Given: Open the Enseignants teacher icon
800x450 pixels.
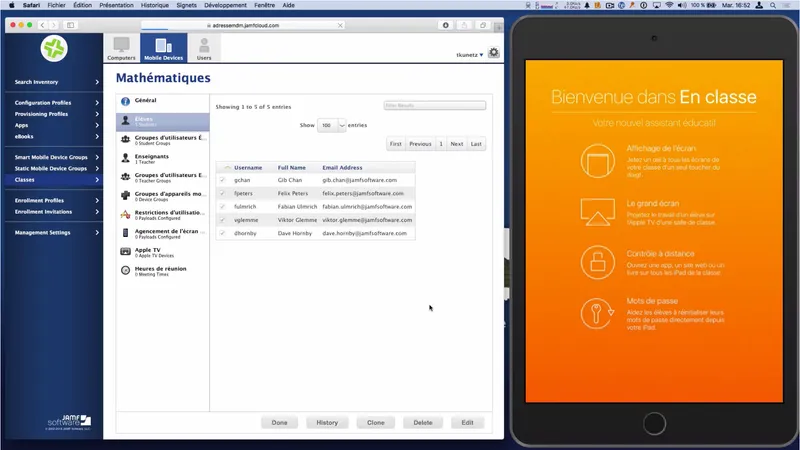Looking at the screenshot, I should (126, 158).
